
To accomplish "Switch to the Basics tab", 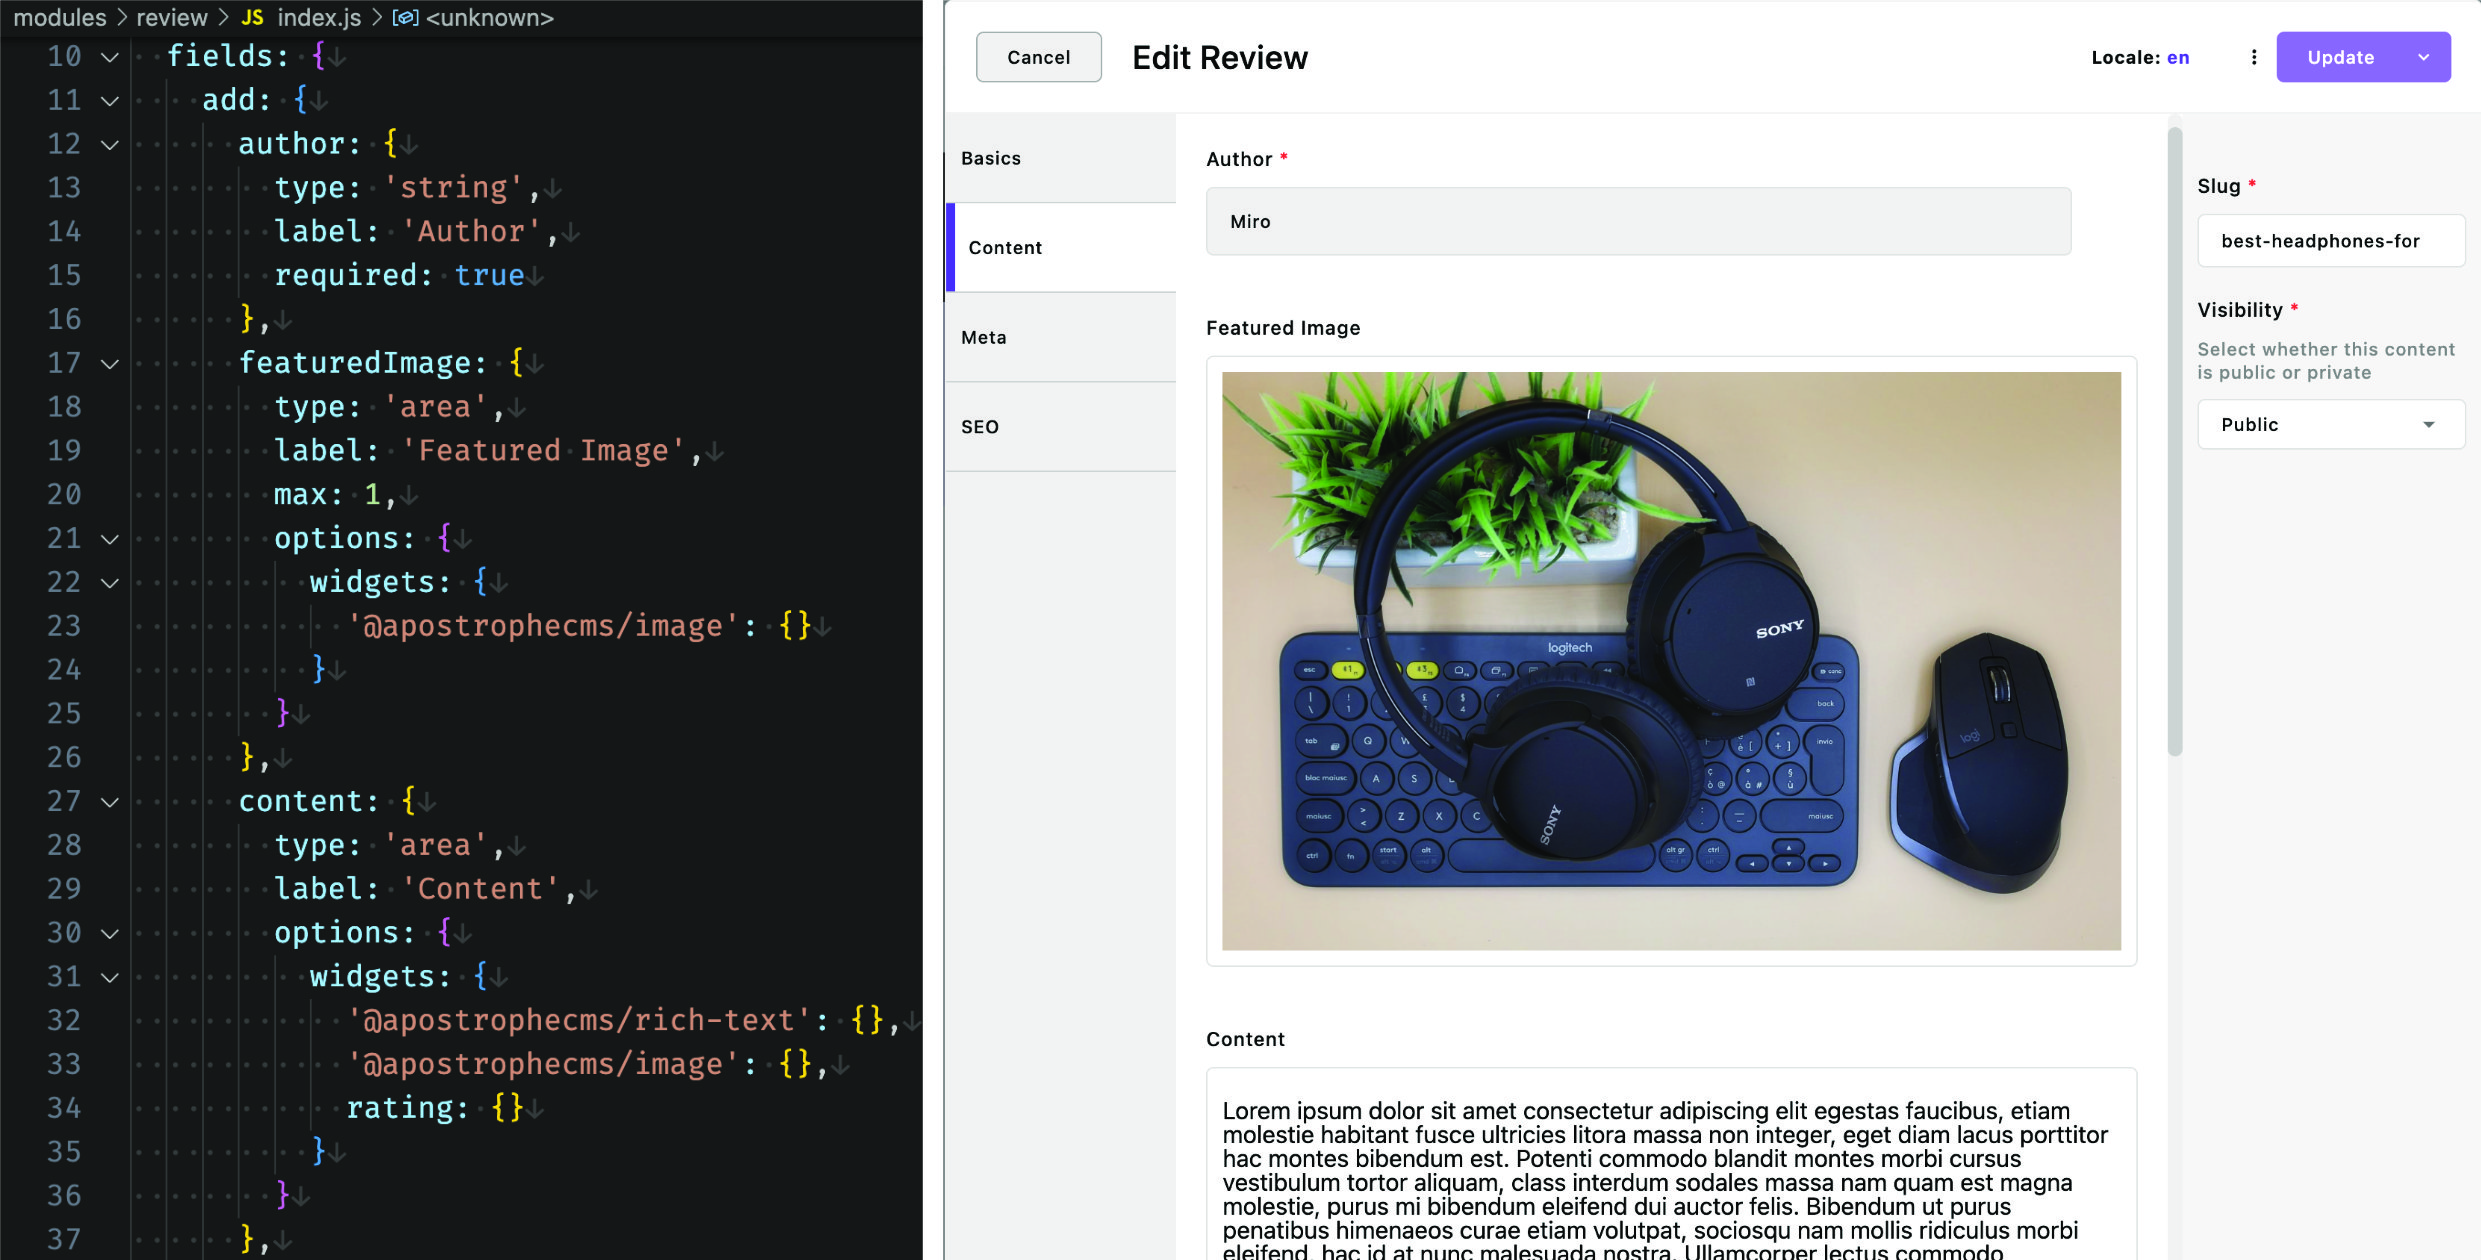I will tap(990, 158).
